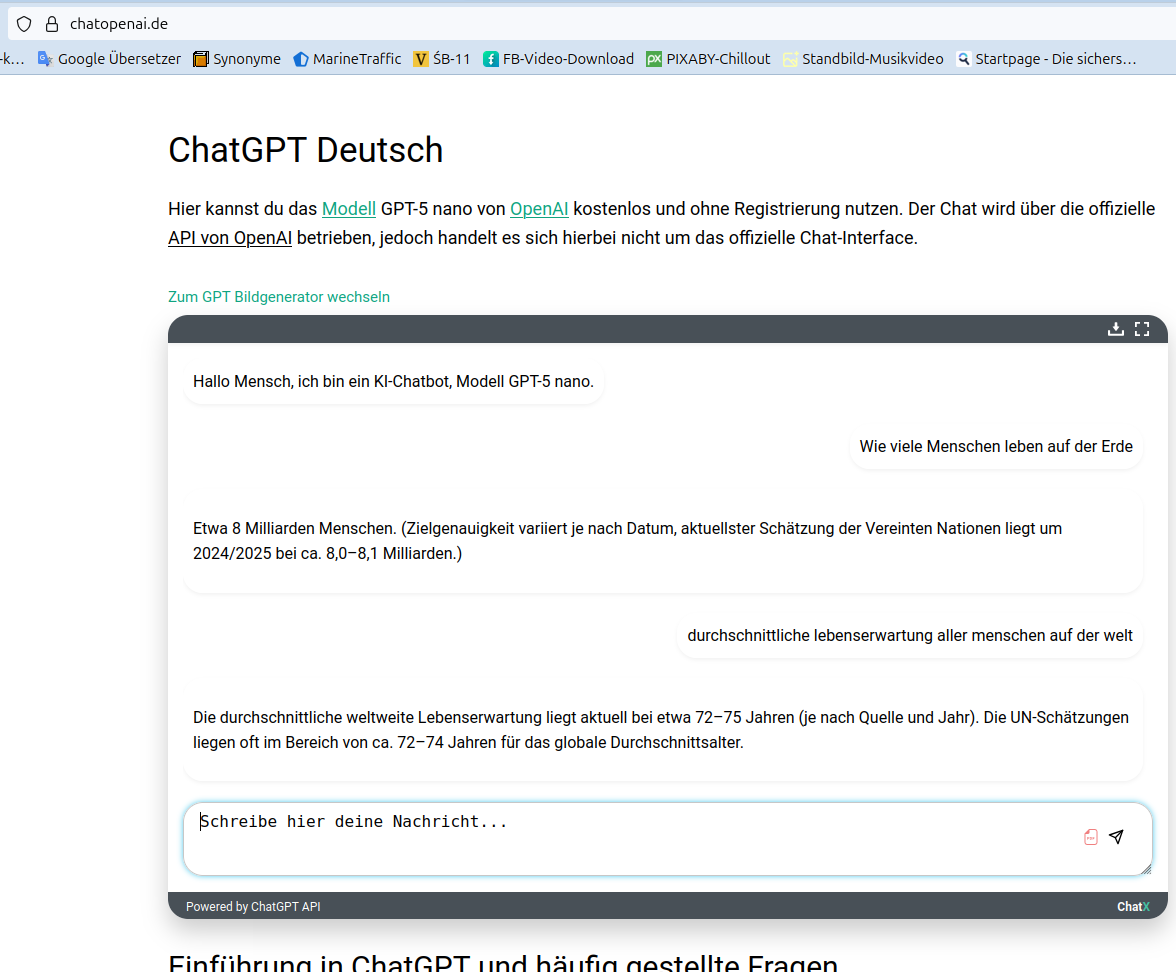The width and height of the screenshot is (1176, 972).
Task: Switch to the GPT Bildgenerator
Action: (x=279, y=297)
